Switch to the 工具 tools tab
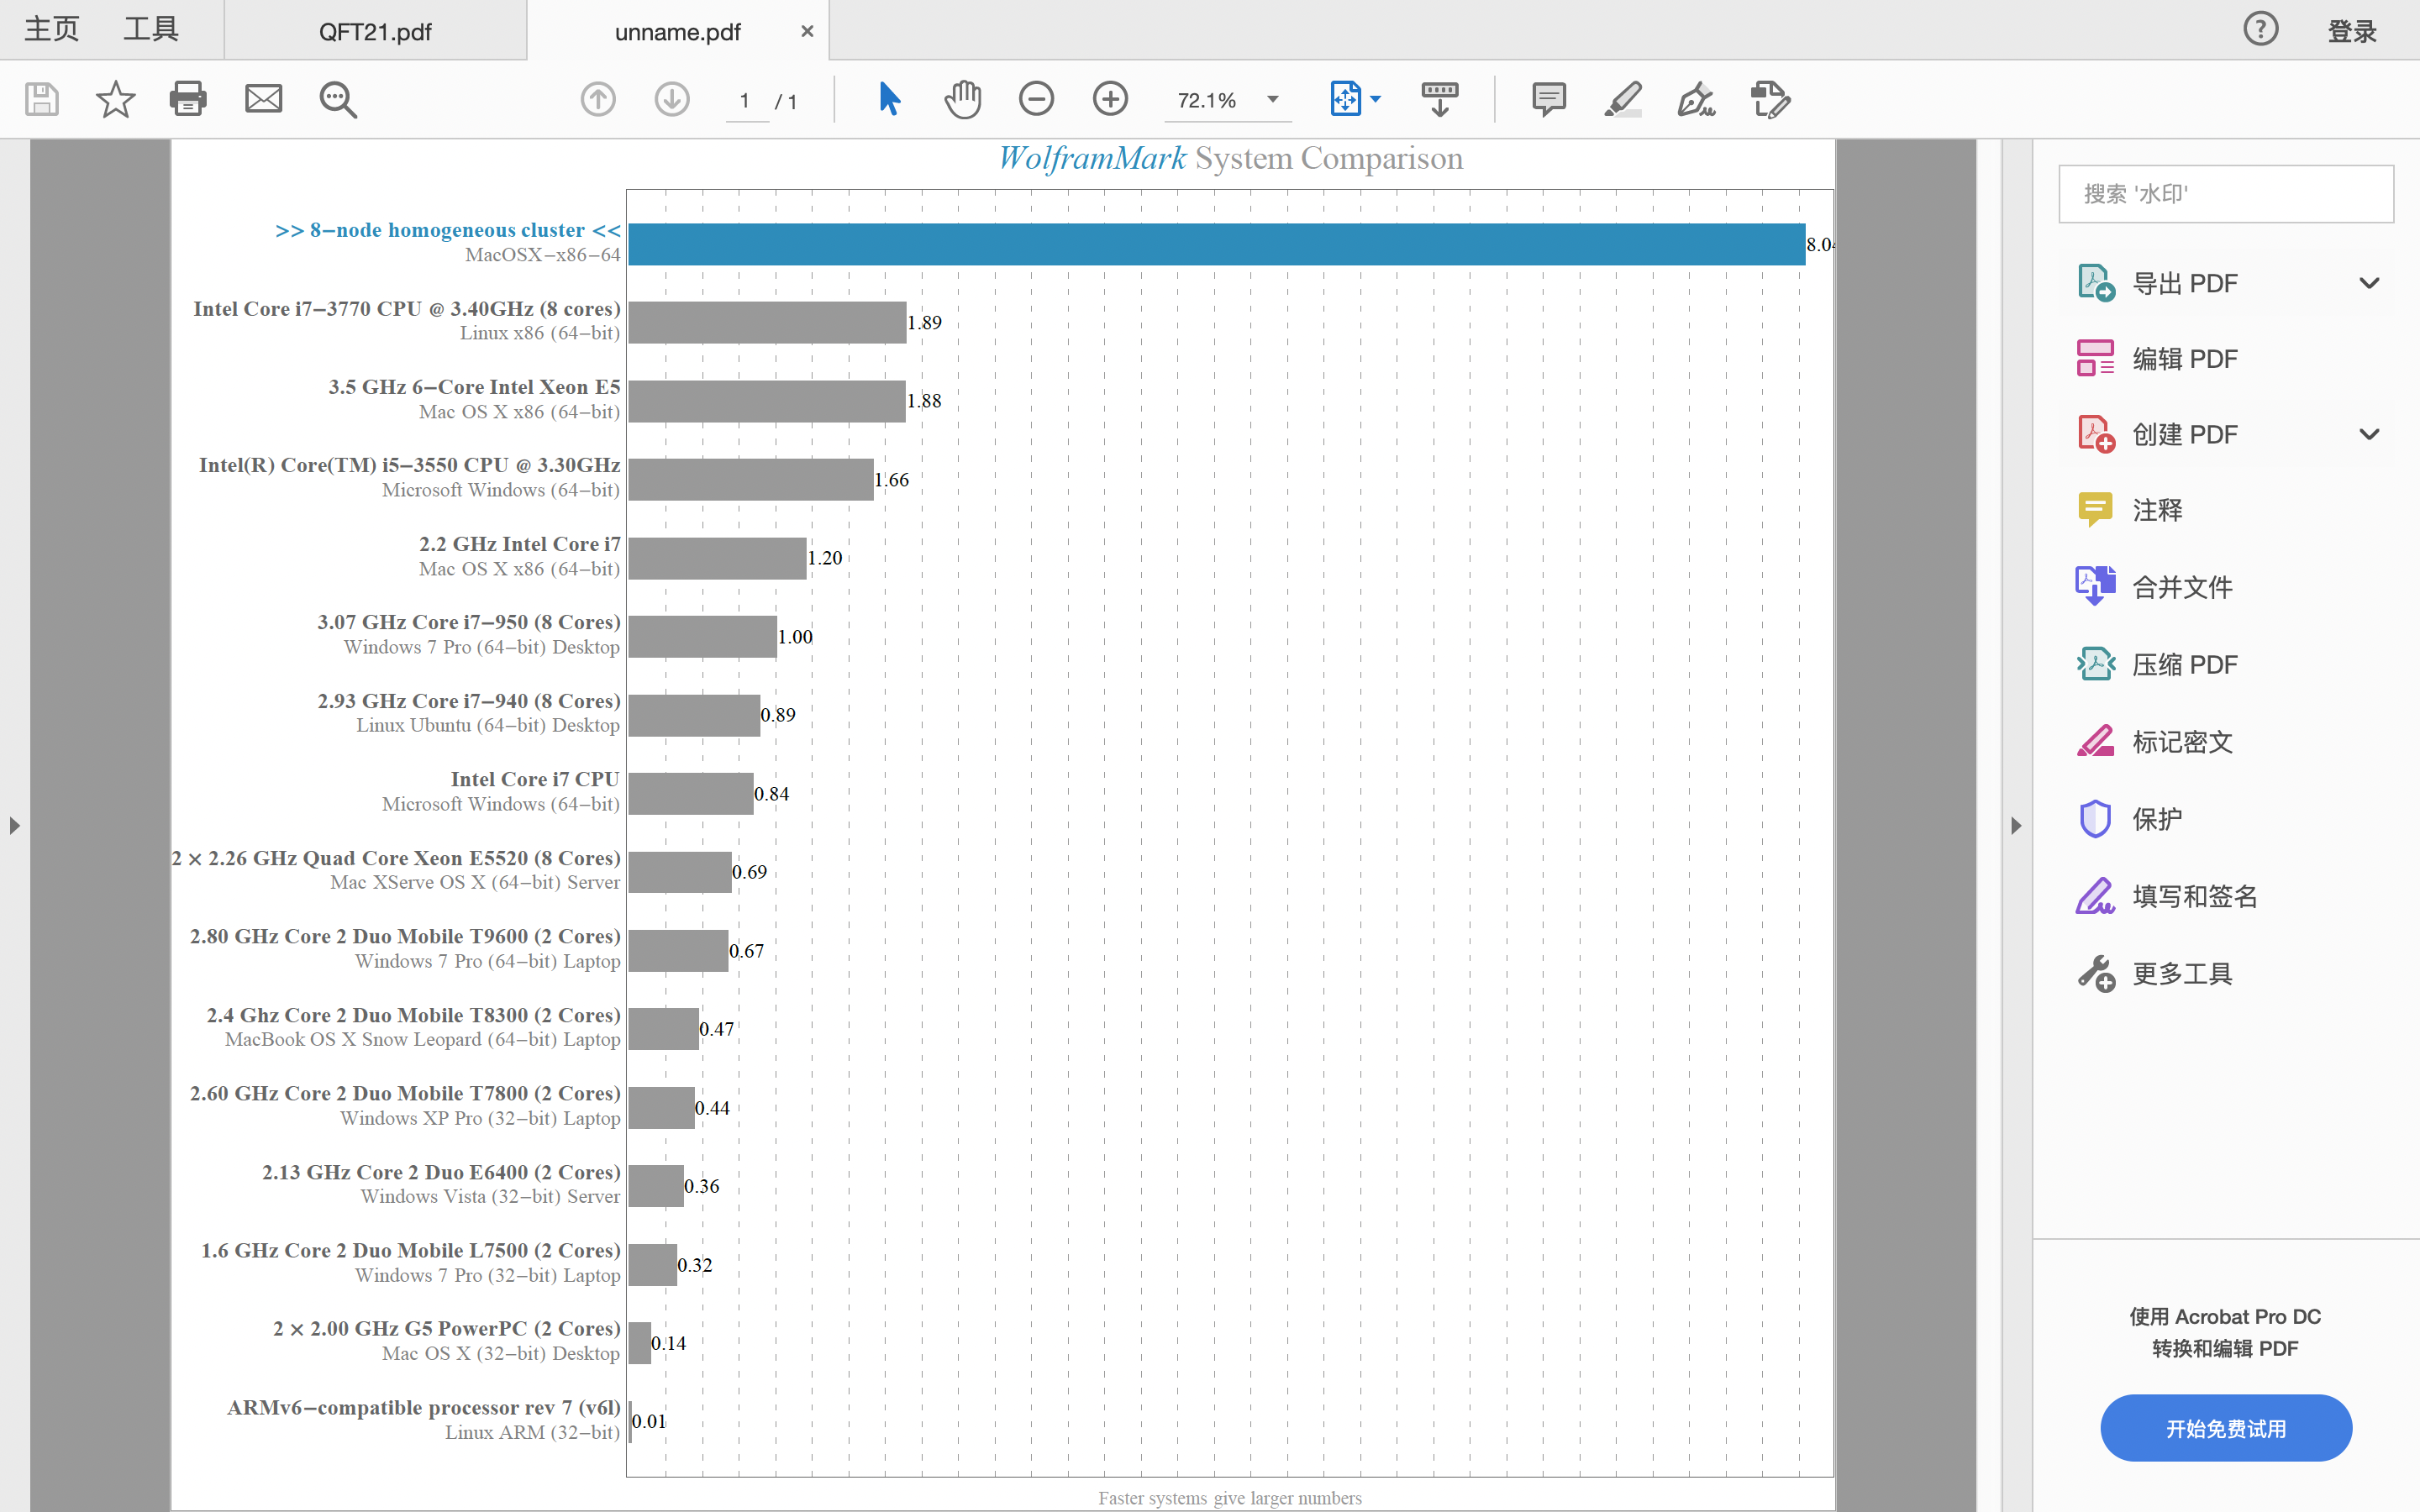 151,29
